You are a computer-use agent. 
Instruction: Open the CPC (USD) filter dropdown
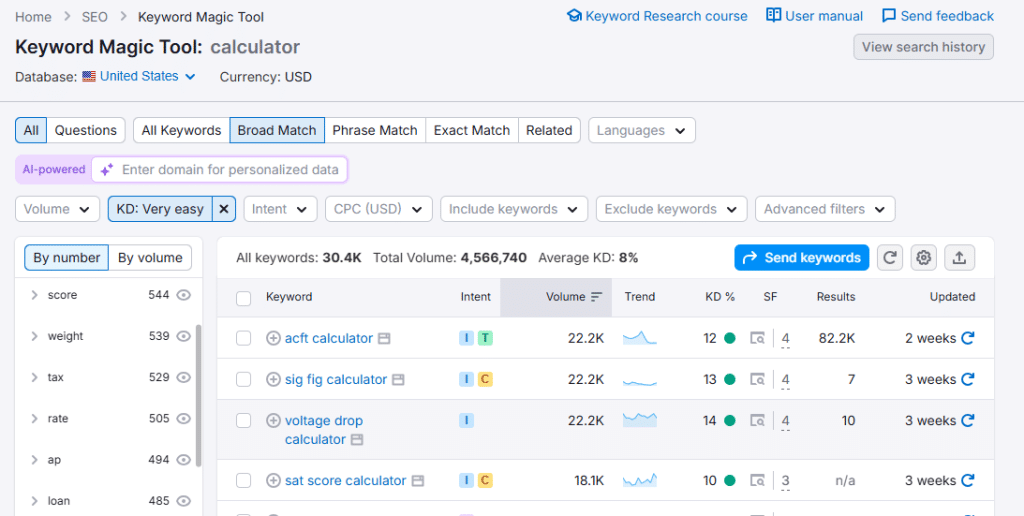379,209
